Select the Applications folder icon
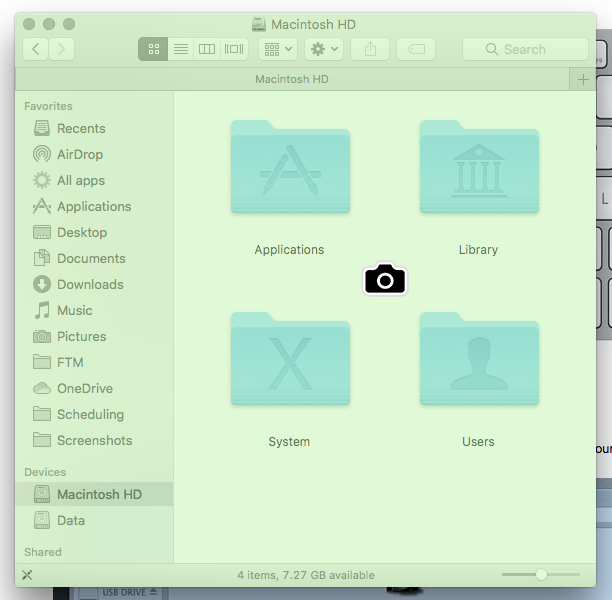 pyautogui.click(x=290, y=167)
